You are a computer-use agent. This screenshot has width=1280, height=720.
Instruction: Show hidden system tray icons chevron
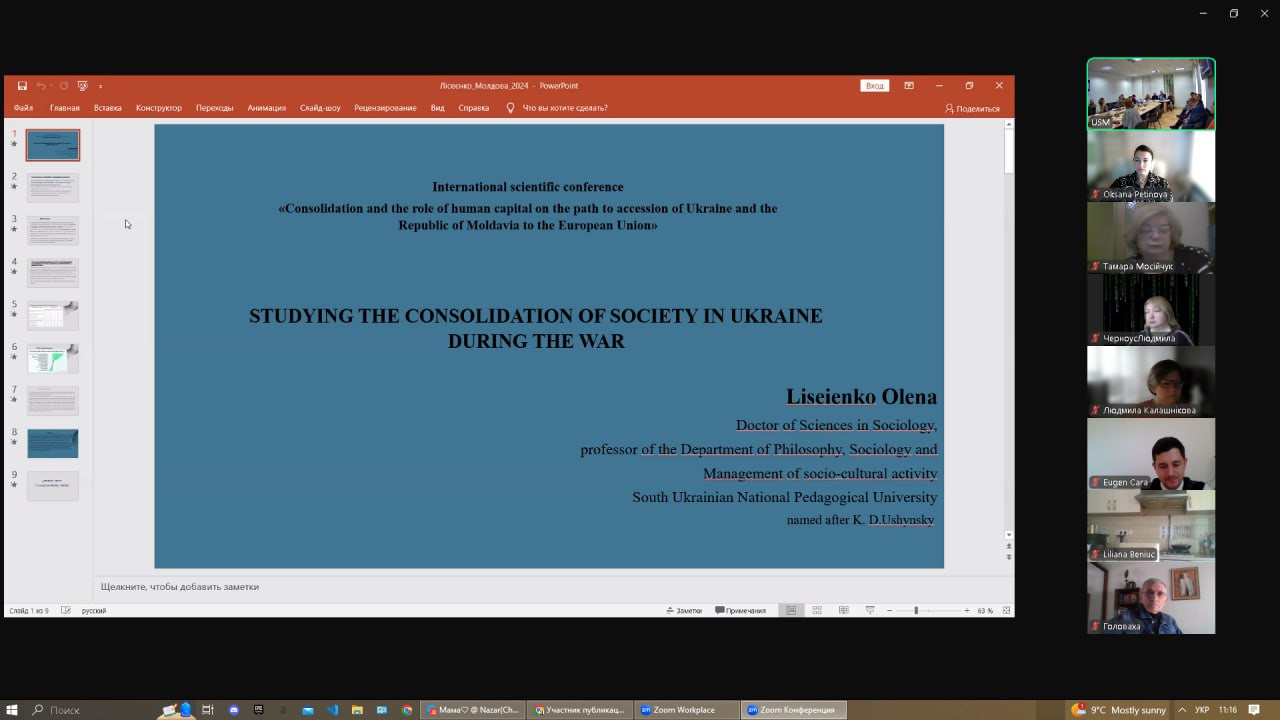tap(1182, 710)
